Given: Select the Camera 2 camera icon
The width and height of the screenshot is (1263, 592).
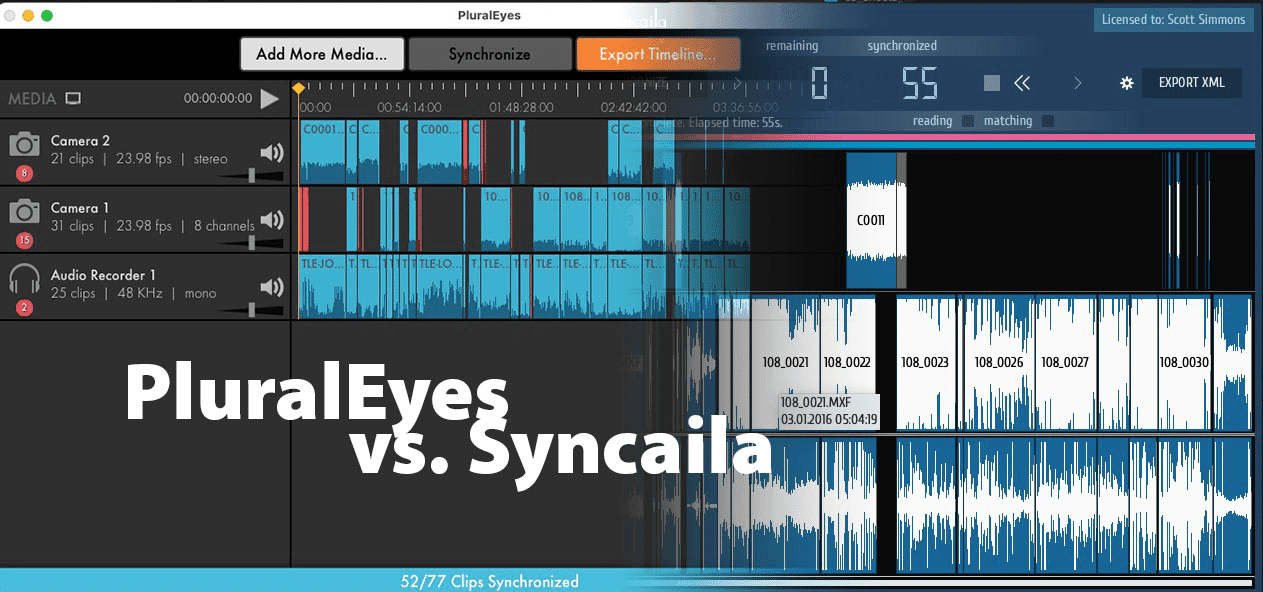Looking at the screenshot, I should (x=25, y=145).
